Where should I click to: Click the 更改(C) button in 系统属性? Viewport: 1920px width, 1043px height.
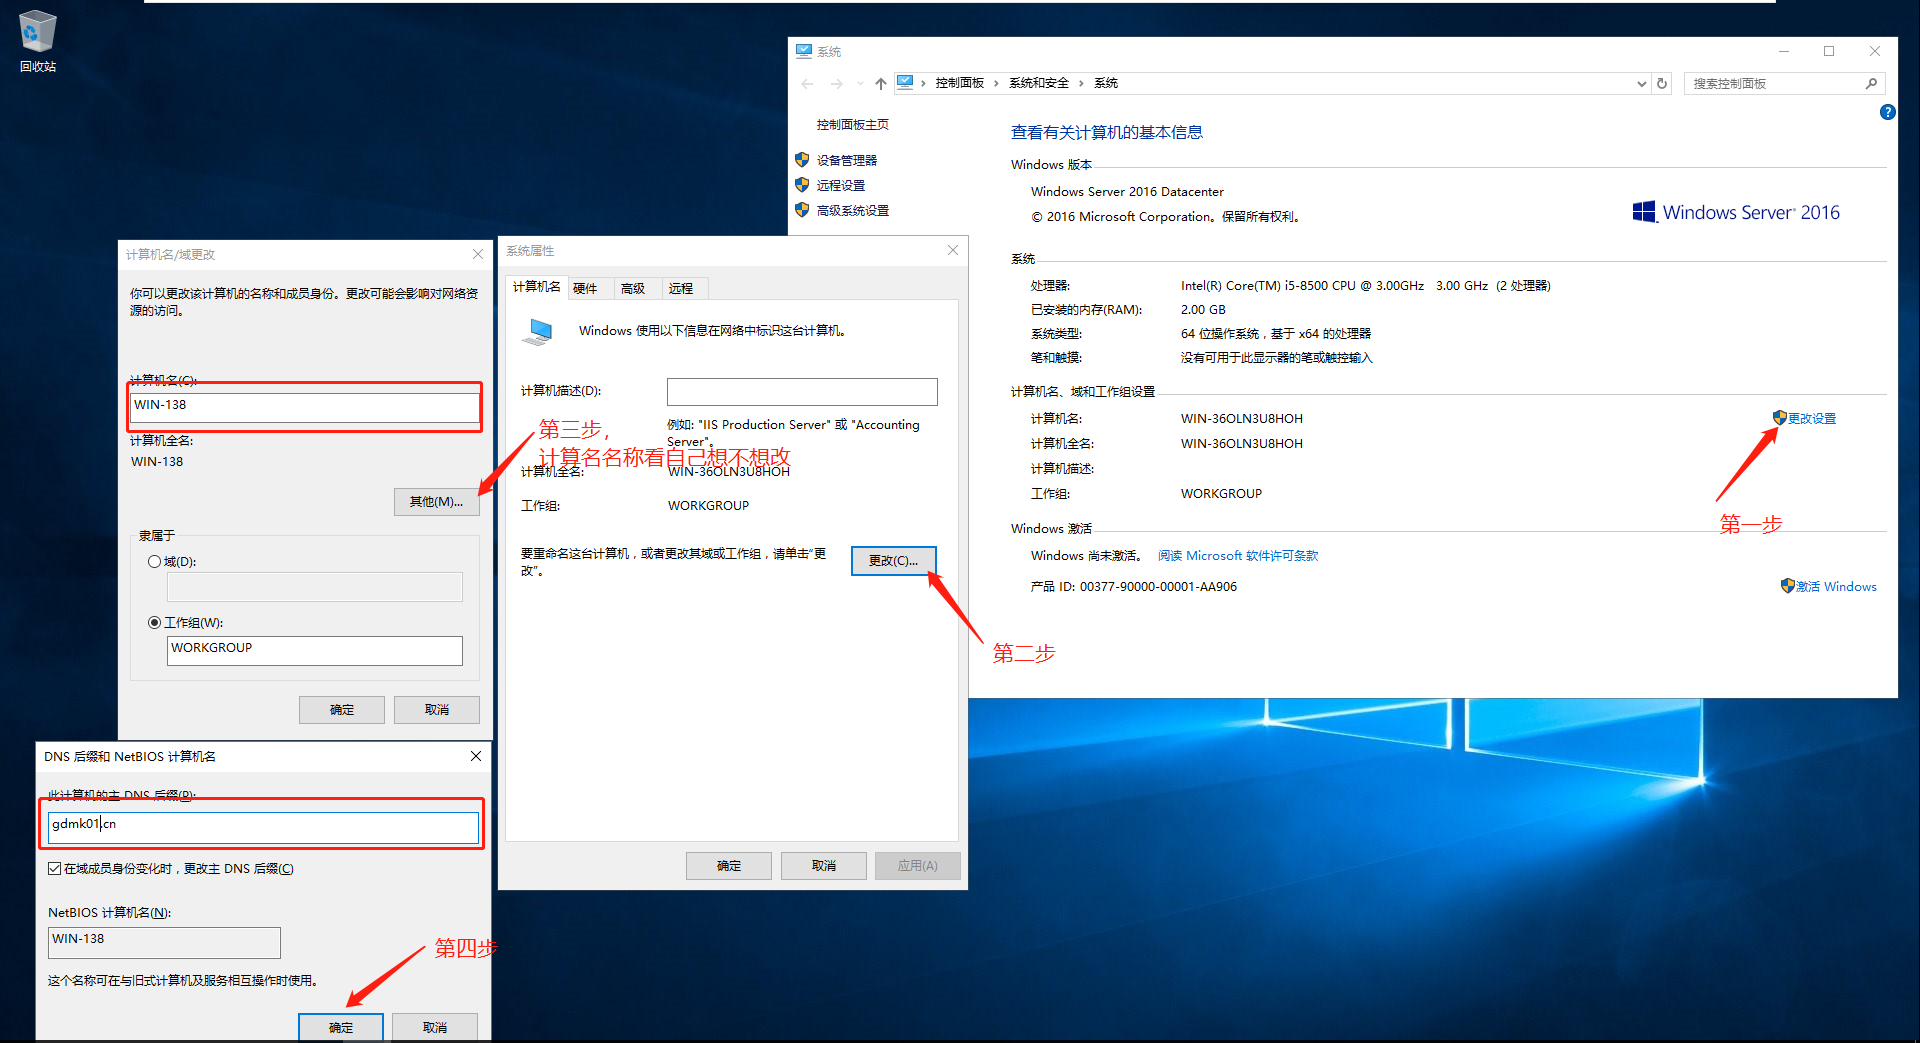893,560
